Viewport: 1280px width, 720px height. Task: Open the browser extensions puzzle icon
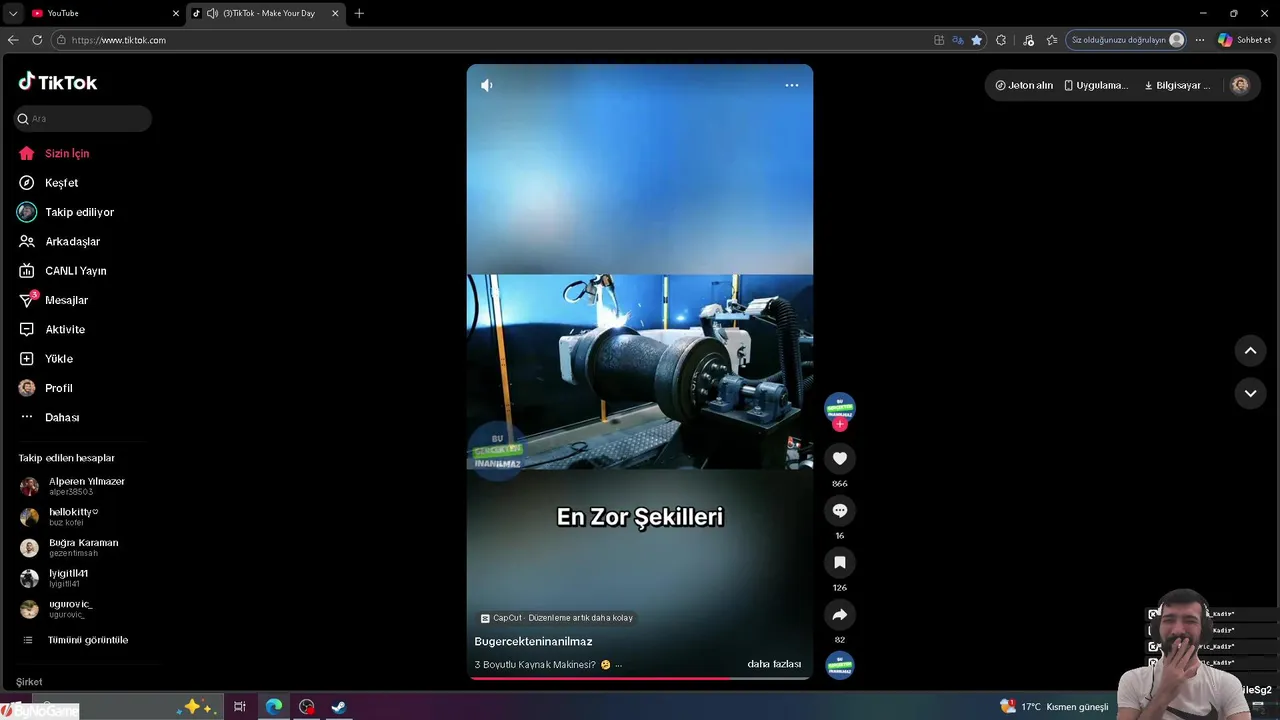[1001, 40]
